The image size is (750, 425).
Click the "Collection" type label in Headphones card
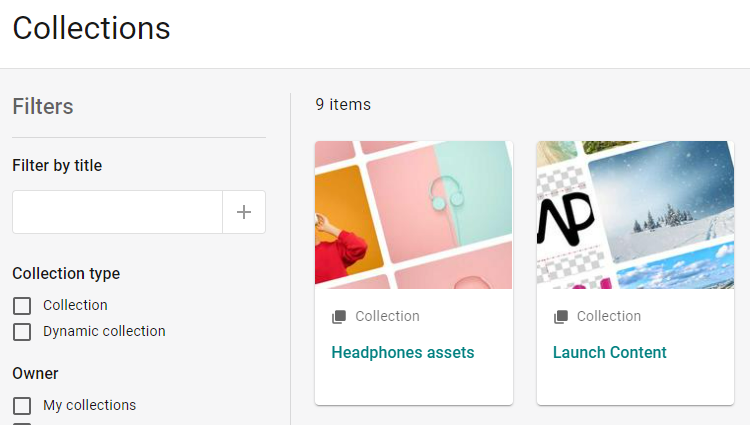[387, 316]
